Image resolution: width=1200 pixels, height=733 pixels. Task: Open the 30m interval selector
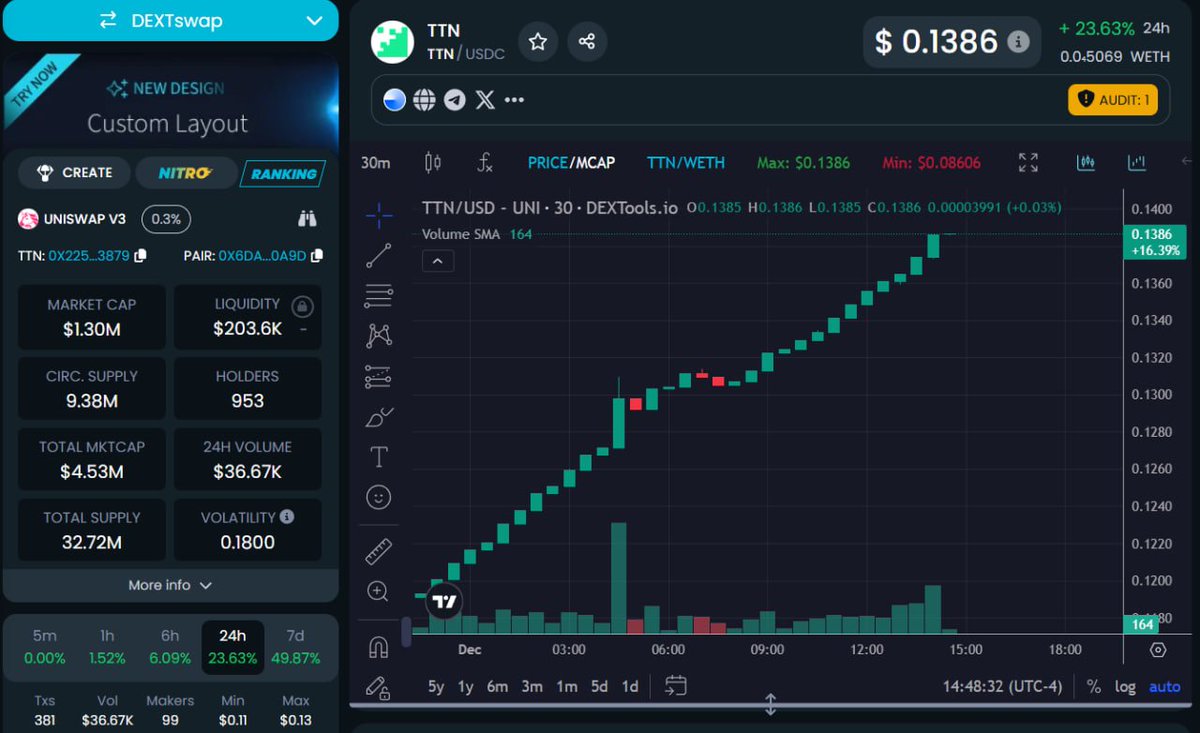375,162
